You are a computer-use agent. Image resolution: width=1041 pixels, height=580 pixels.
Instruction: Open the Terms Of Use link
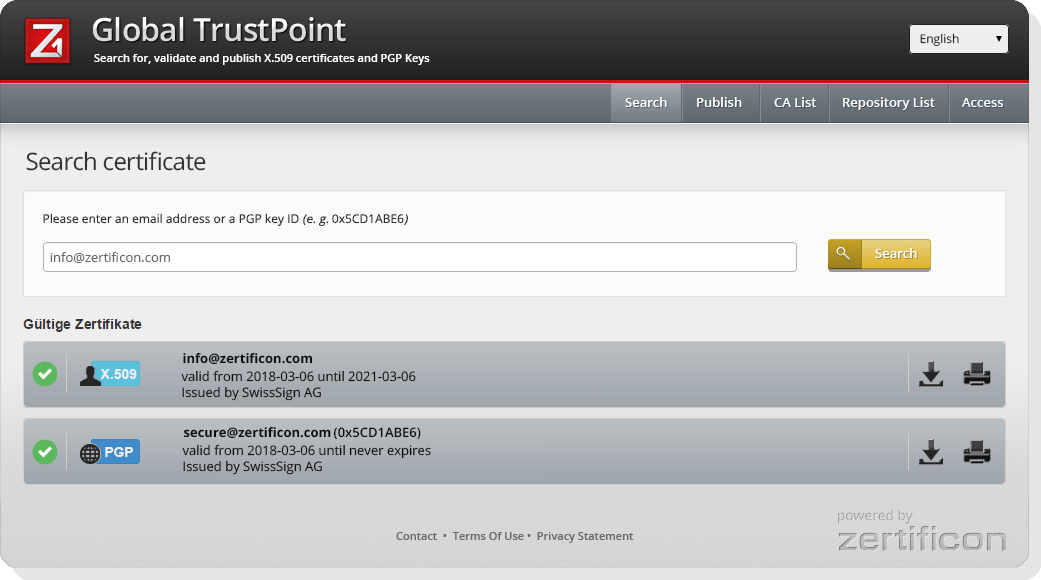click(x=488, y=536)
